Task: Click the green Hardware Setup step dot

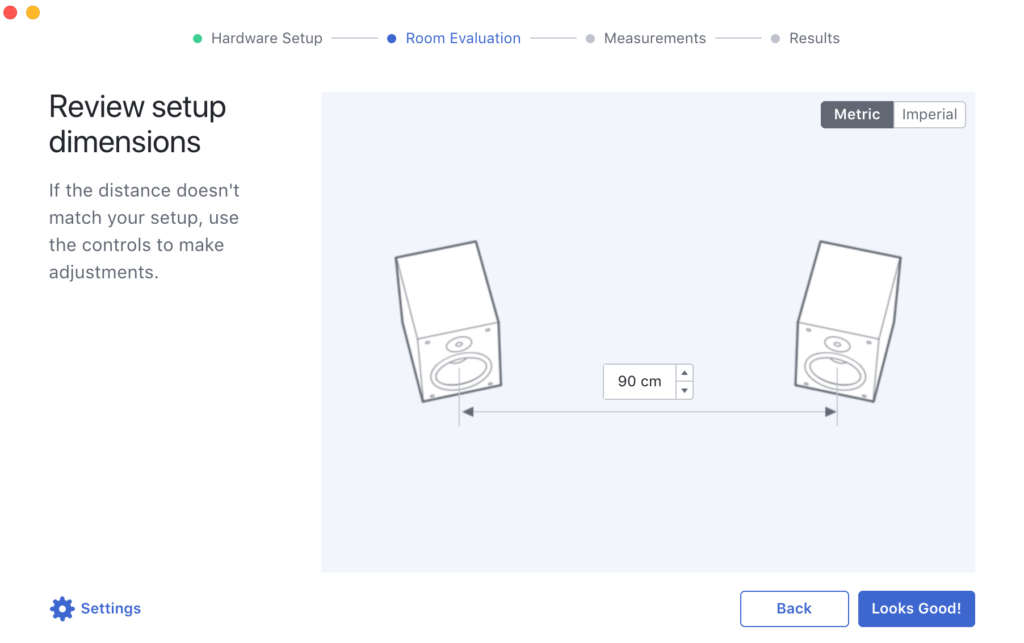Action: tap(197, 39)
